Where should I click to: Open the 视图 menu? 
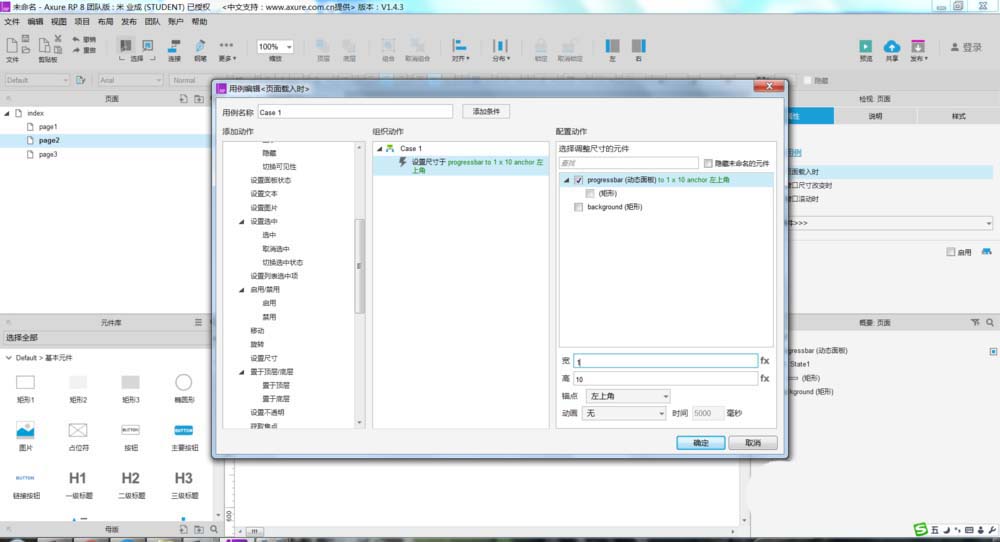click(x=59, y=22)
